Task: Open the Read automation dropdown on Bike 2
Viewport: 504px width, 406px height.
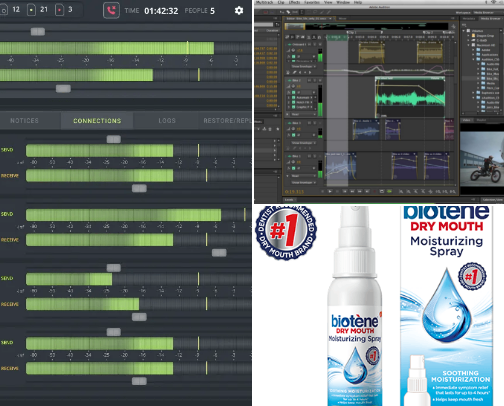Action: pyautogui.click(x=304, y=114)
